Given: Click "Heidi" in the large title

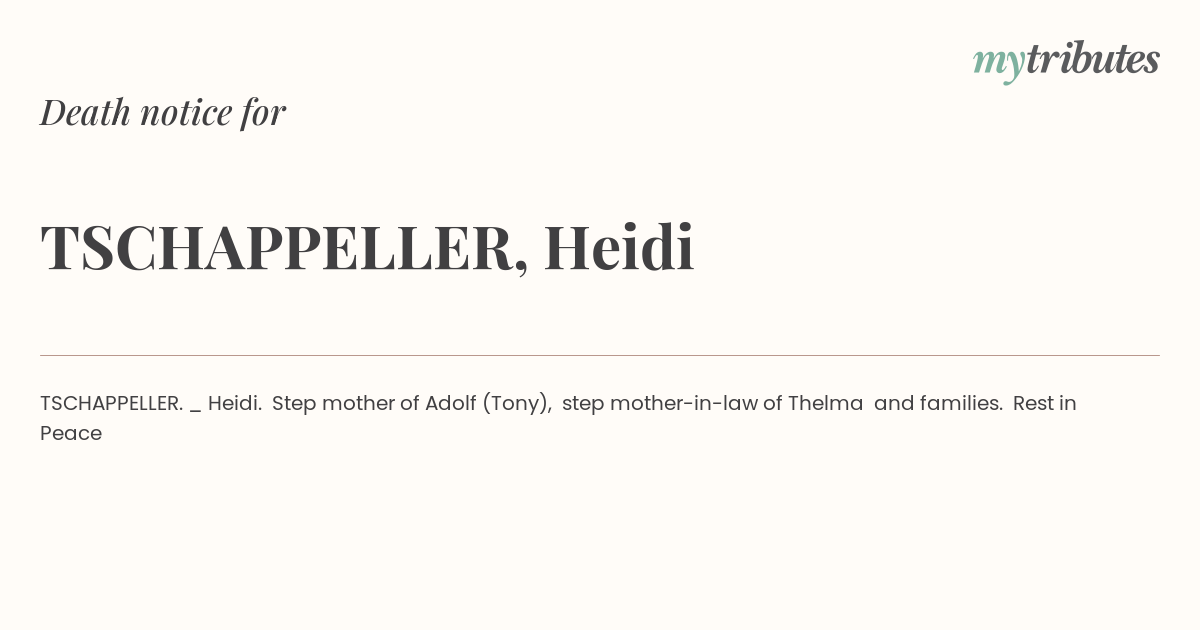Looking at the screenshot, I should [x=619, y=247].
